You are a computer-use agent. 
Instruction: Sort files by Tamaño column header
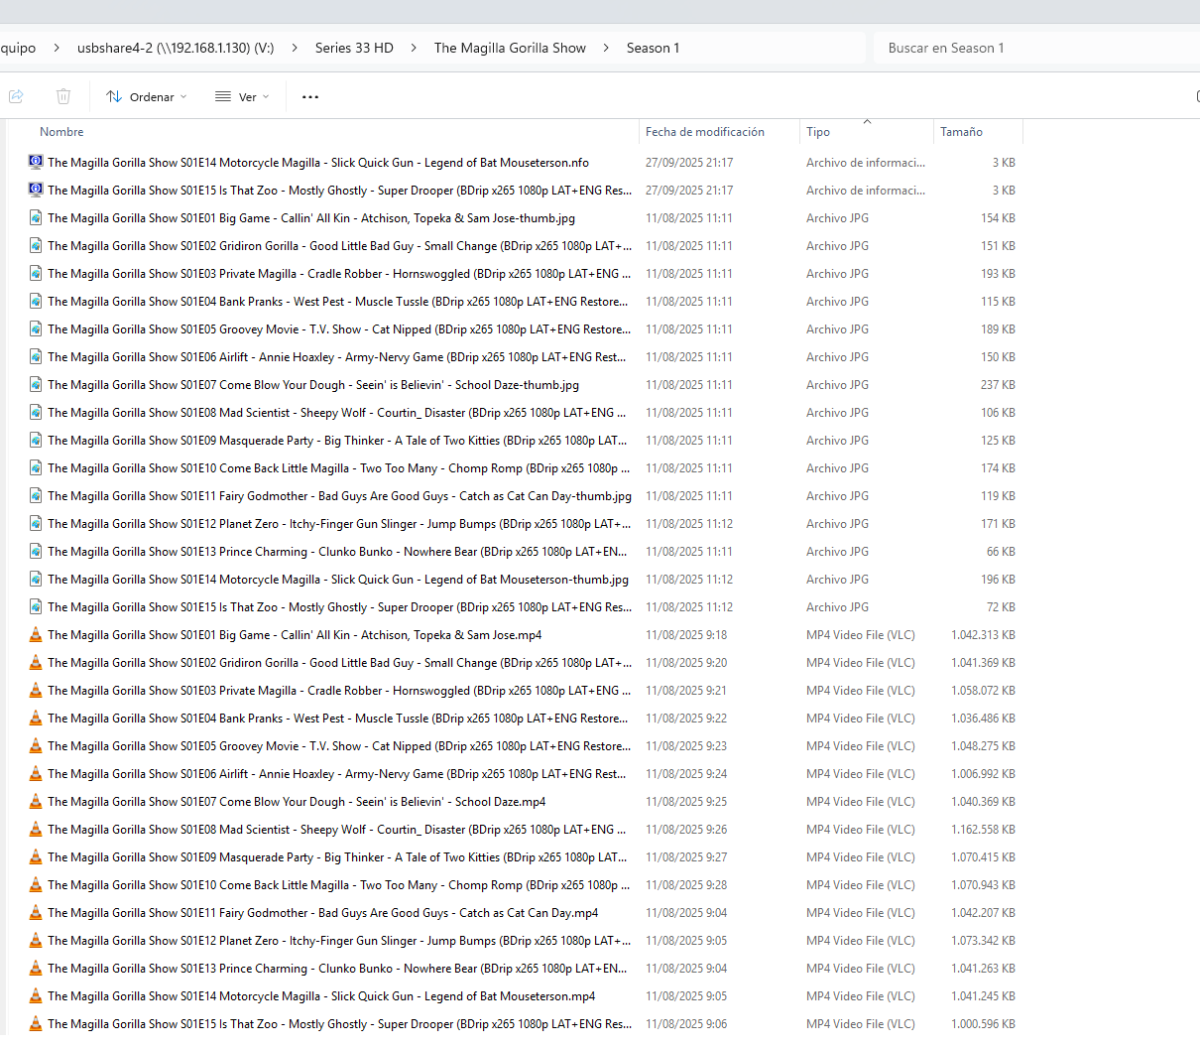(961, 132)
